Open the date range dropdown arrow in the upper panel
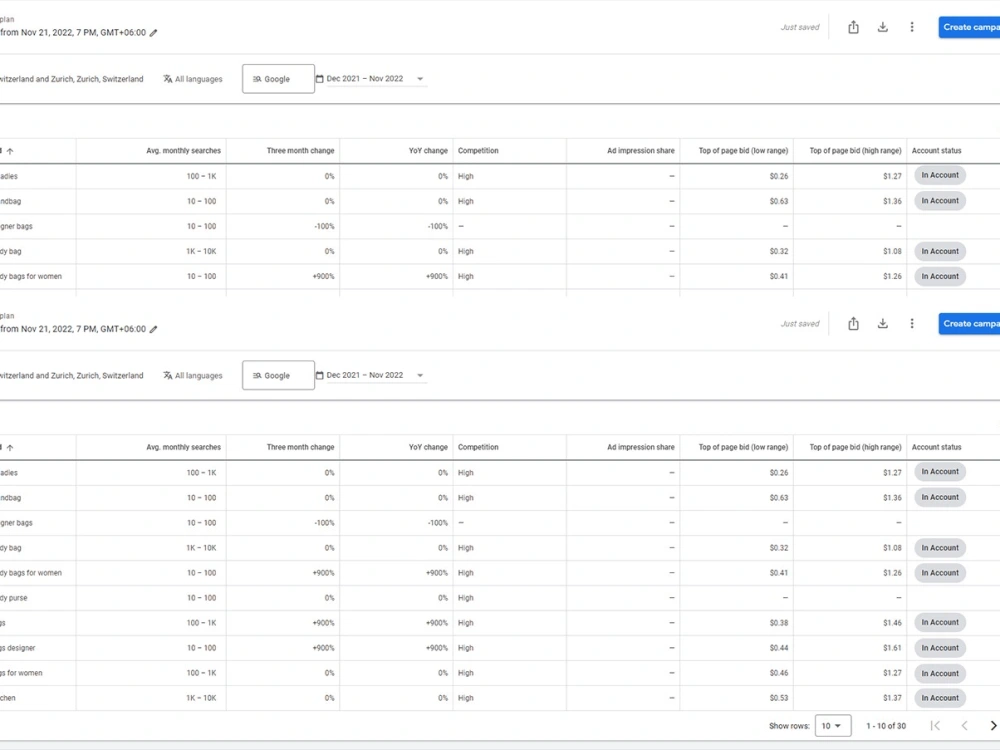The image size is (1000, 750). tap(420, 79)
